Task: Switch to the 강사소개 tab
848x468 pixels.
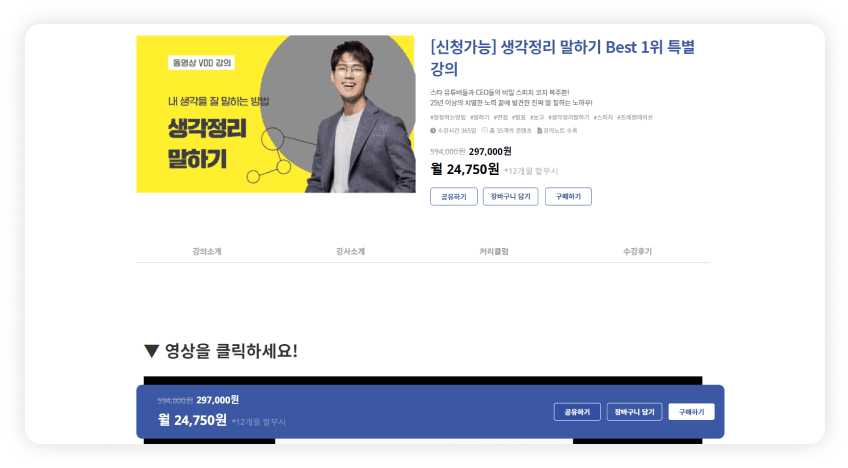Action: pyautogui.click(x=350, y=252)
